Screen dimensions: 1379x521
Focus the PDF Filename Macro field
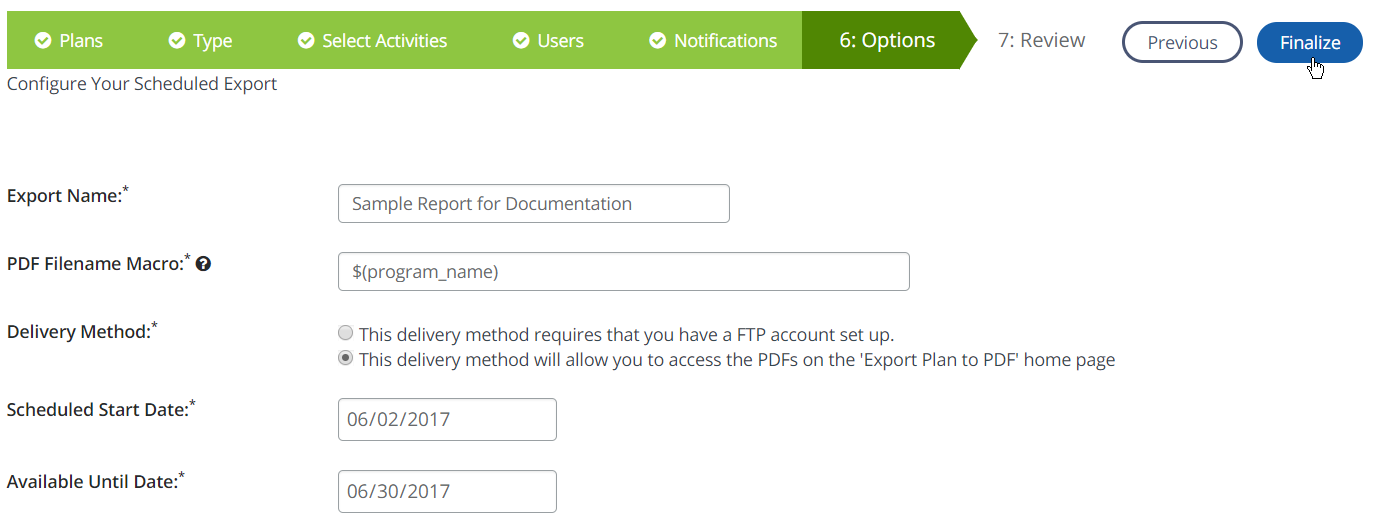(624, 272)
